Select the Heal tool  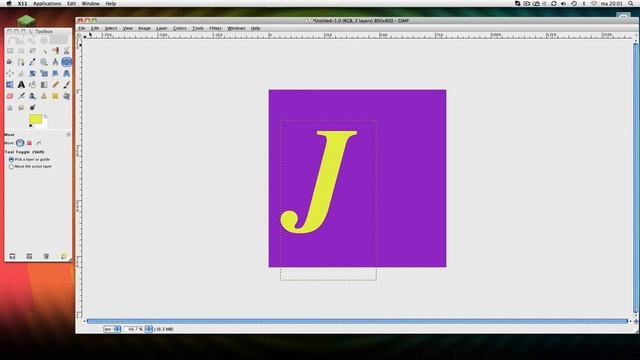pos(55,96)
